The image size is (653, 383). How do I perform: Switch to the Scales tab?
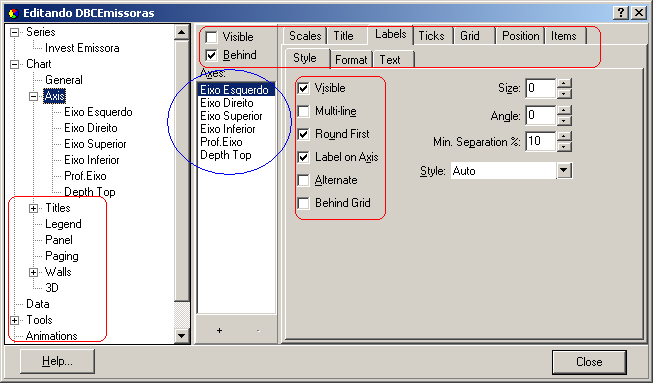[305, 36]
